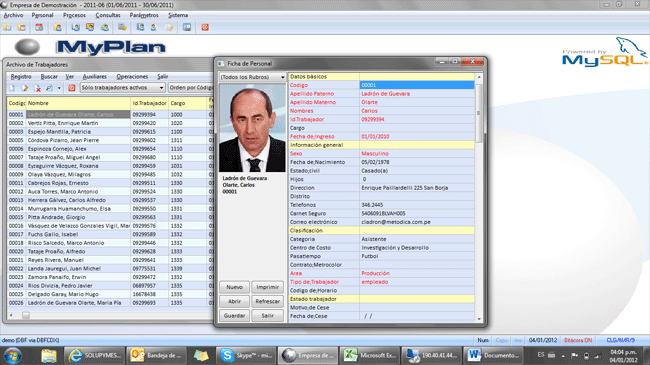
Task: Click the Salir button in Ficha de Personal
Action: click(267, 316)
